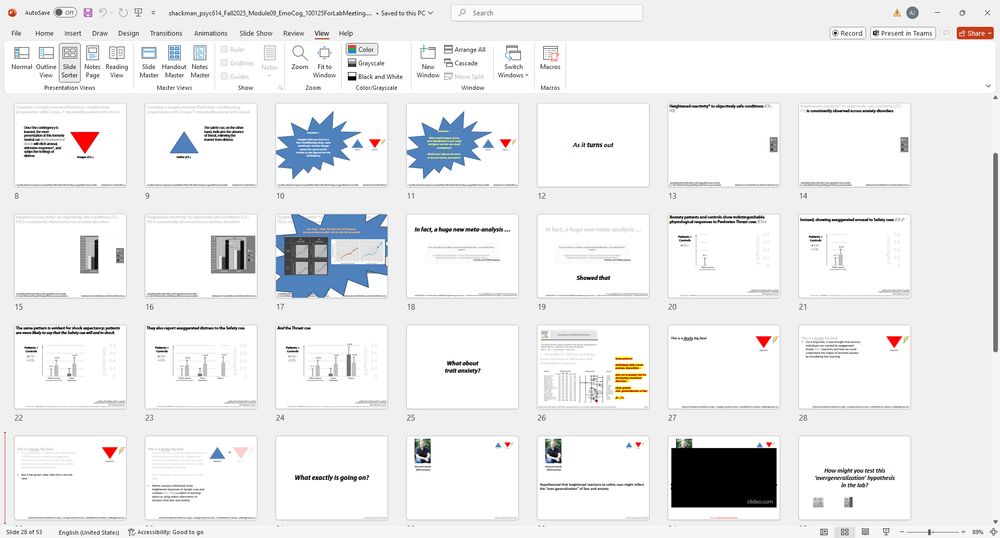Select slide 25 thumbnail "What about trait anxiety?"

(x=462, y=367)
